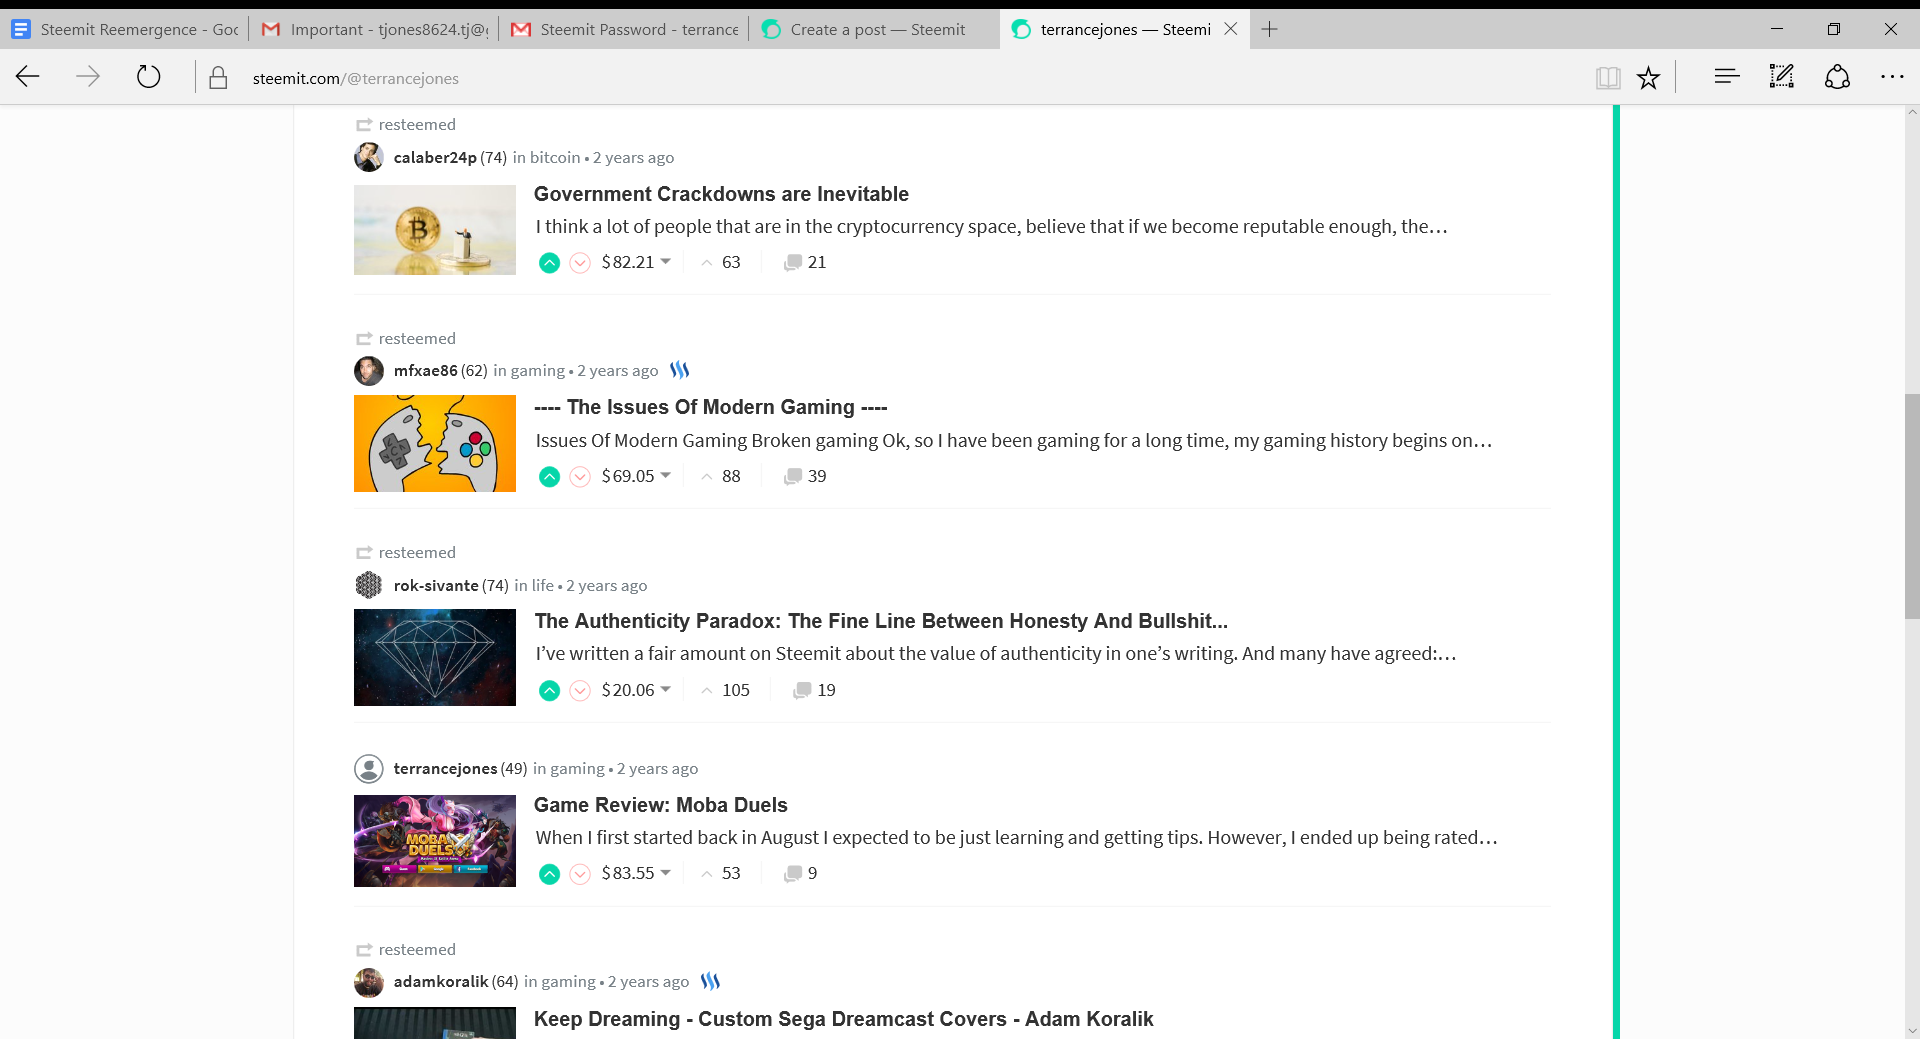Viewport: 1920px width, 1039px height.
Task: Open the bitcoin tag link
Action: click(x=555, y=157)
